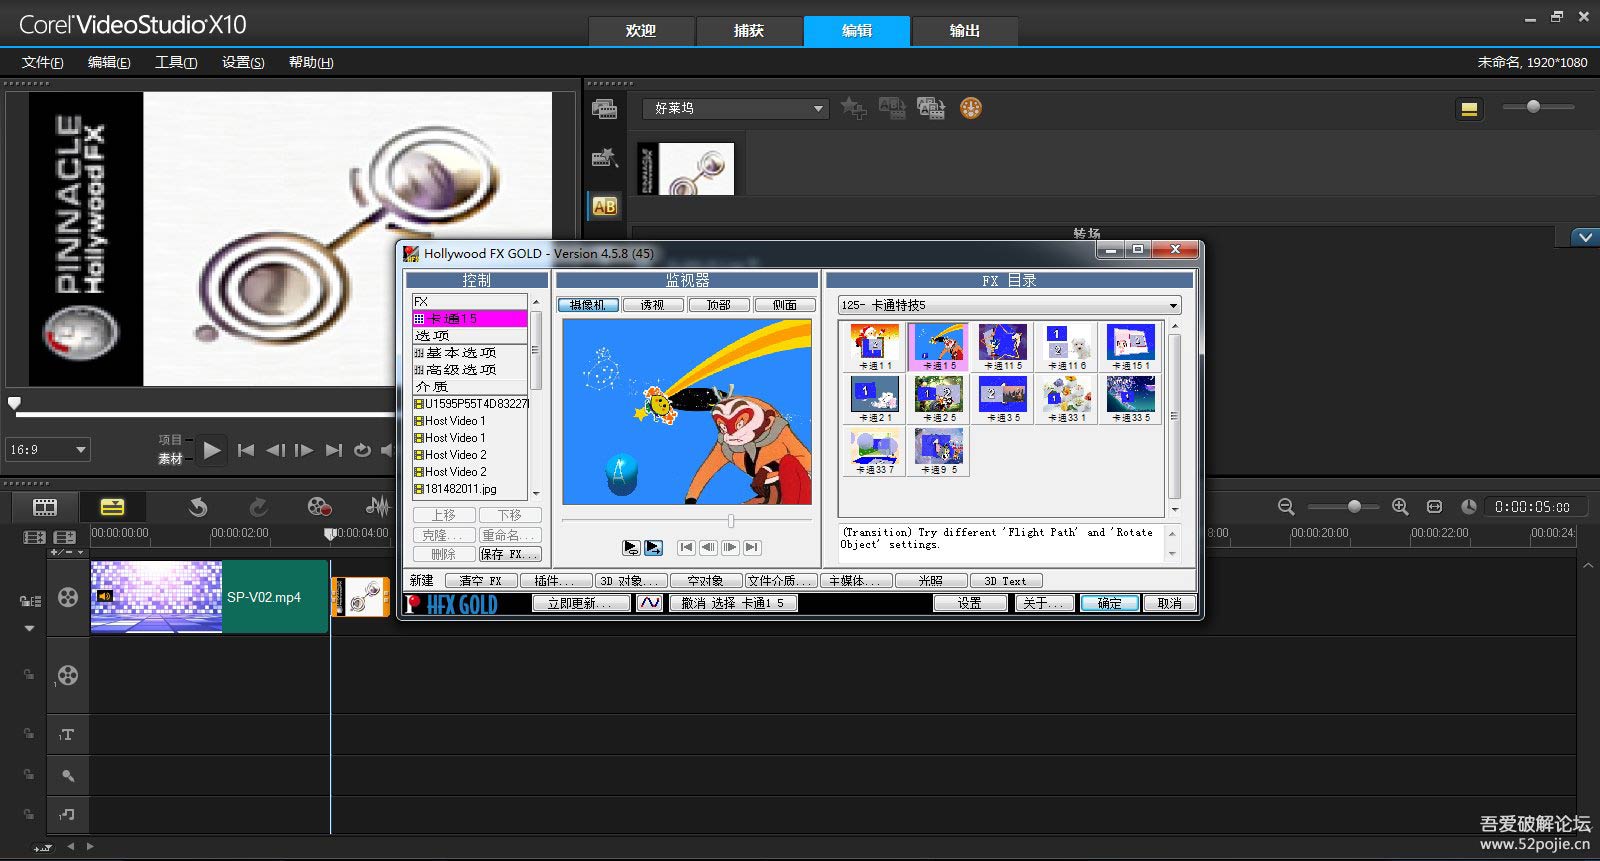Play the preview in VideoStudio

tap(212, 451)
